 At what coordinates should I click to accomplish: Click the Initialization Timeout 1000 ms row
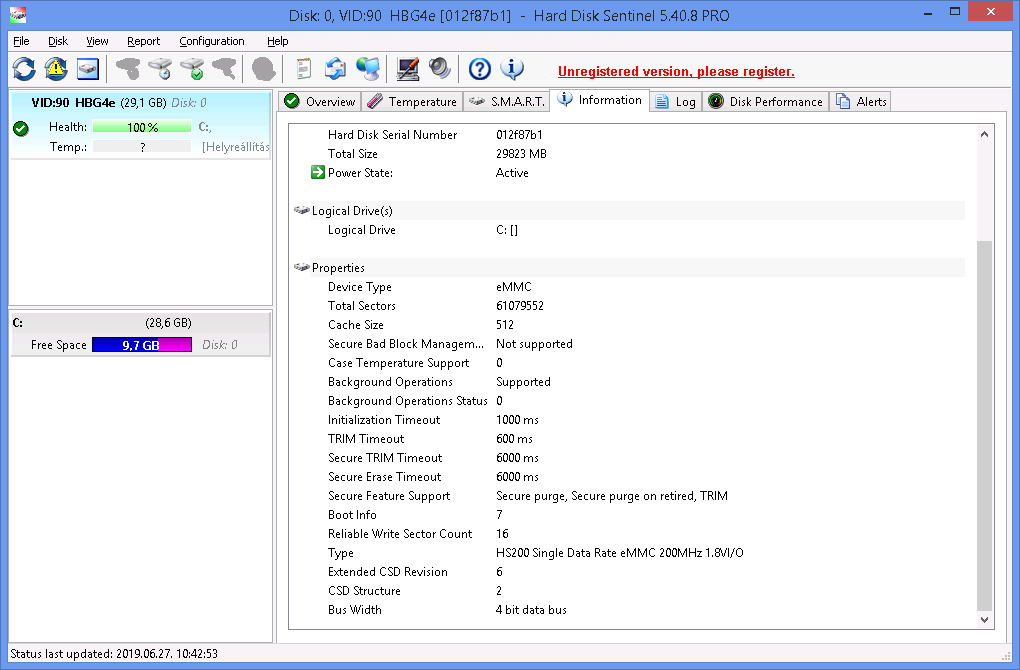click(628, 420)
